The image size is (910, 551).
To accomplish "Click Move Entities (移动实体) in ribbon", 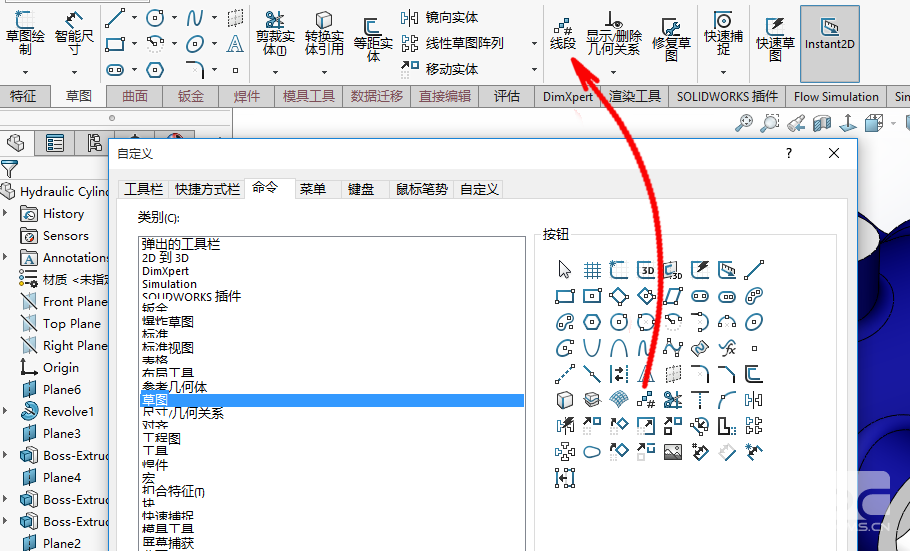I will point(439,69).
